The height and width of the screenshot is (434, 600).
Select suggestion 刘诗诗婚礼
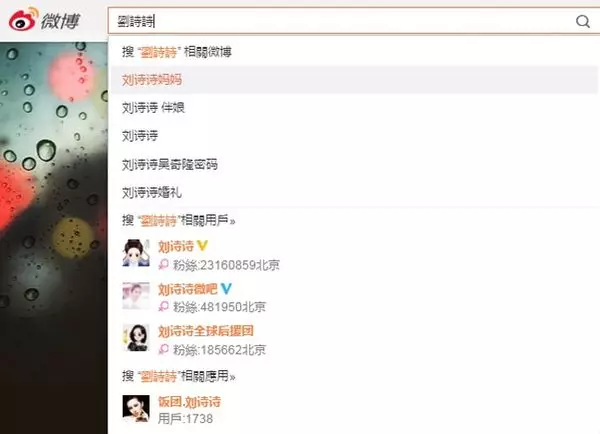(x=354, y=193)
